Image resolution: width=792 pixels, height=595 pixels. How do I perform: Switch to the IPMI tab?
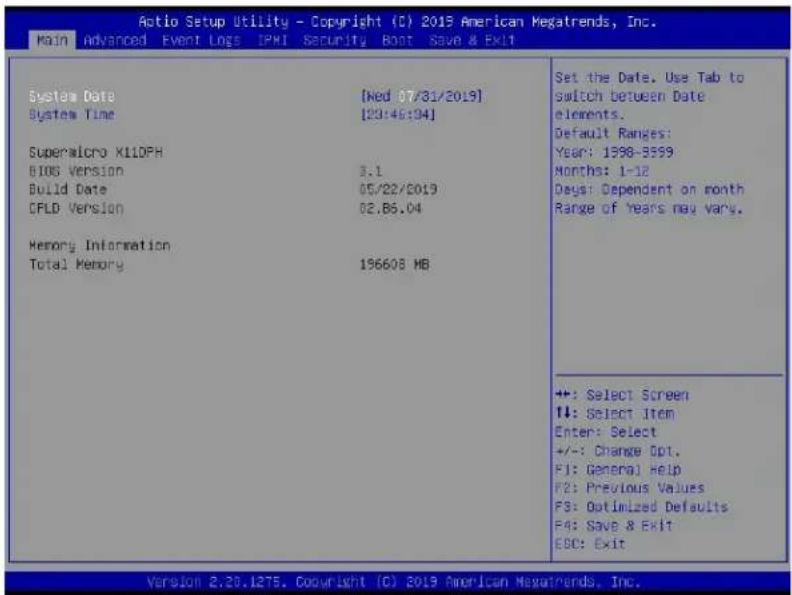[272, 40]
